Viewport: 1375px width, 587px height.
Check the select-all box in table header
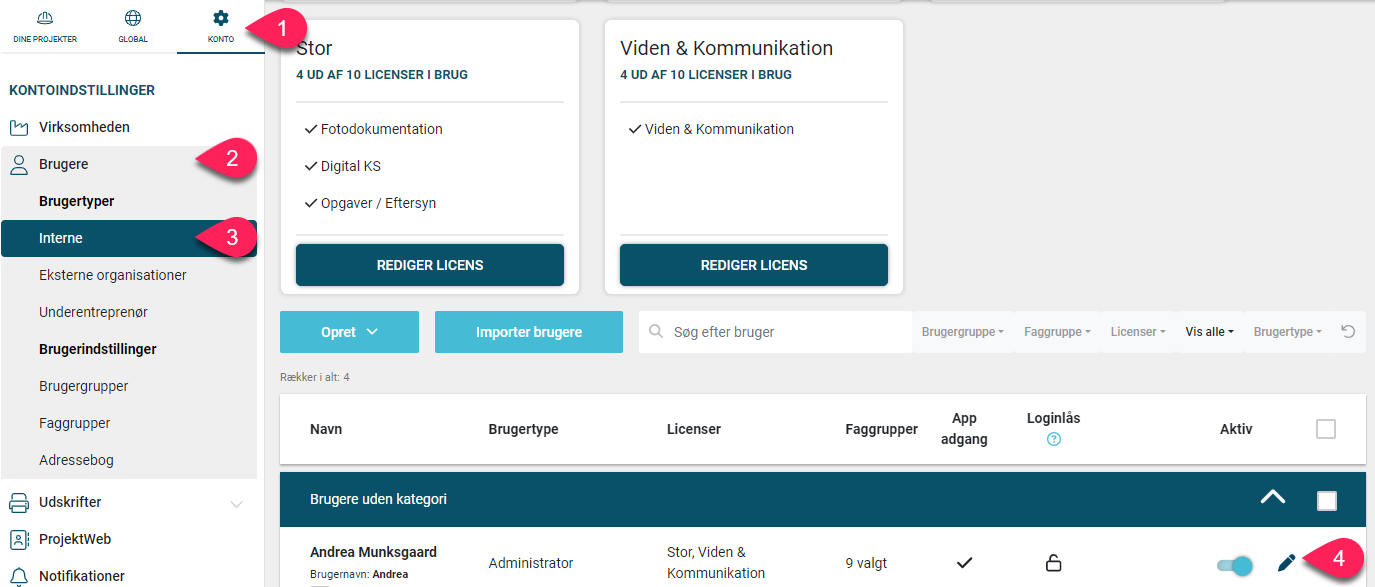coord(1326,429)
